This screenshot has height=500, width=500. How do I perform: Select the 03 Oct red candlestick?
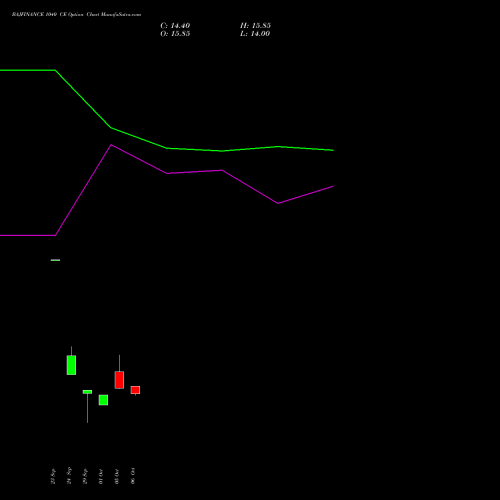pyautogui.click(x=119, y=380)
